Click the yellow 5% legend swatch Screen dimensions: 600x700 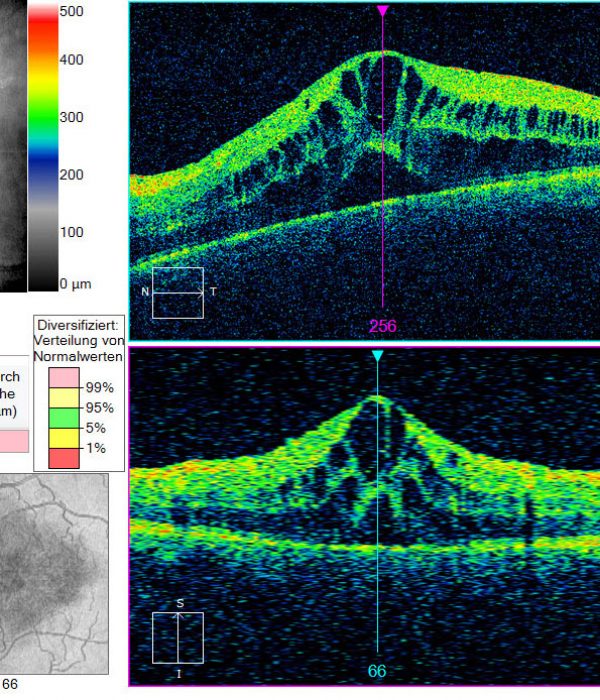click(64, 438)
